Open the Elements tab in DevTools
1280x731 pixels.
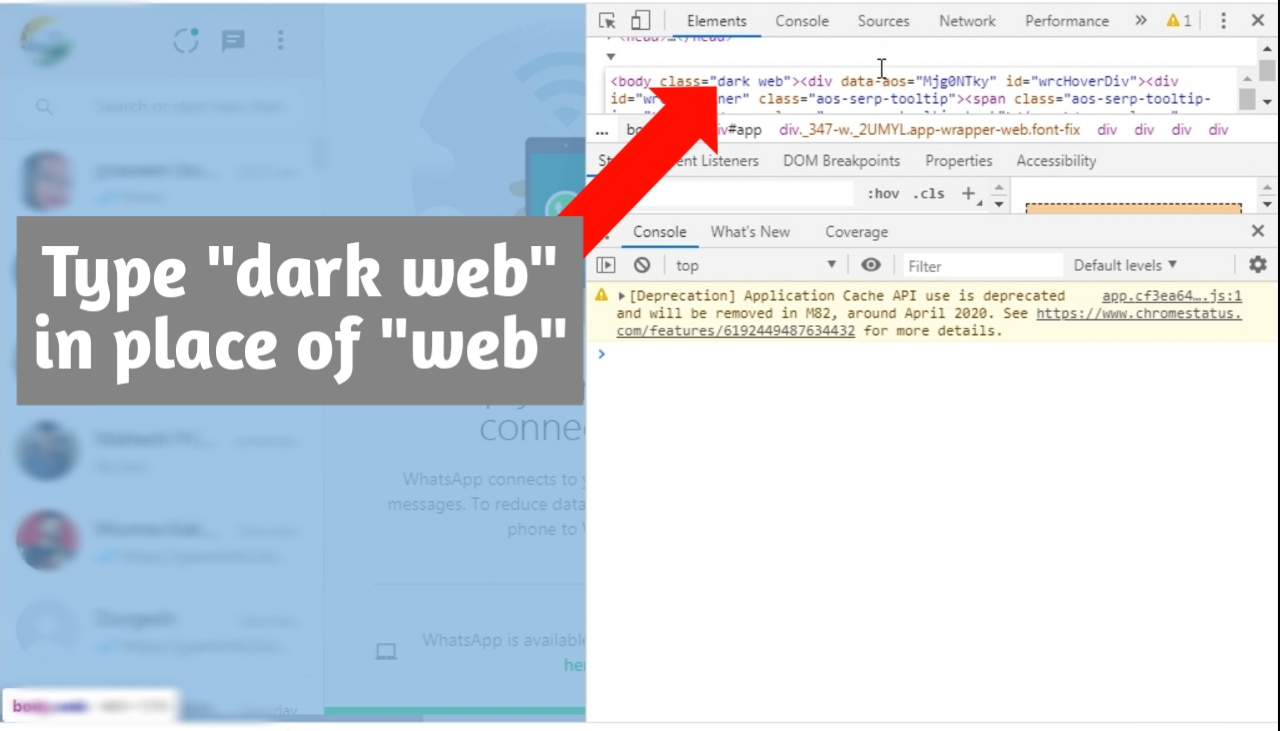point(716,20)
